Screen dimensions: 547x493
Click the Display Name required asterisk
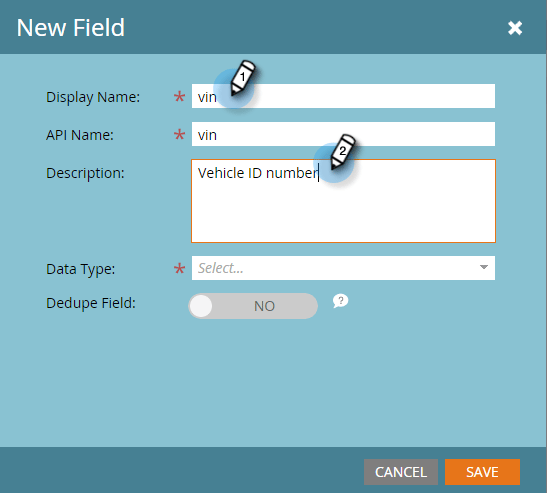179,97
